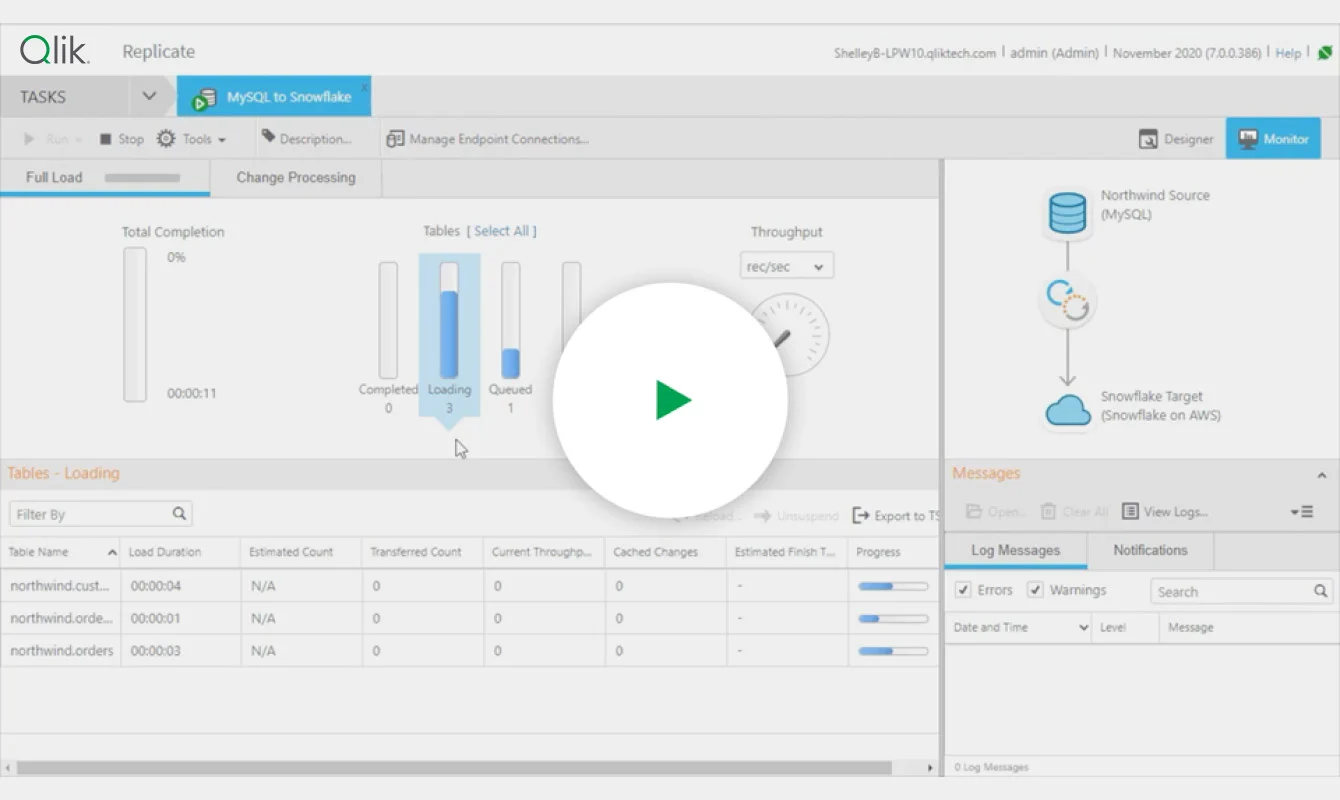
Task: Stop the running task
Action: pyautogui.click(x=121, y=139)
